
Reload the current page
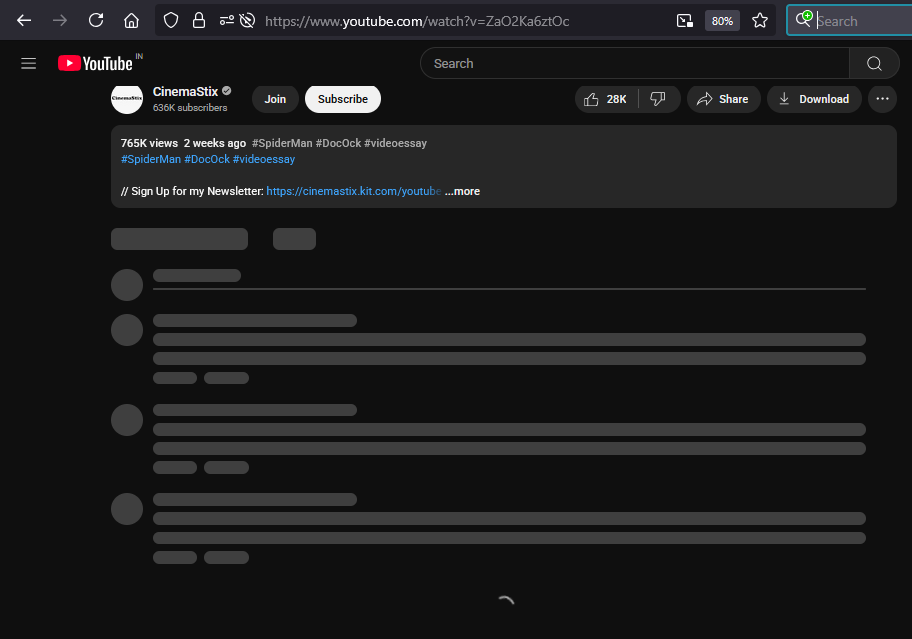[x=96, y=21]
